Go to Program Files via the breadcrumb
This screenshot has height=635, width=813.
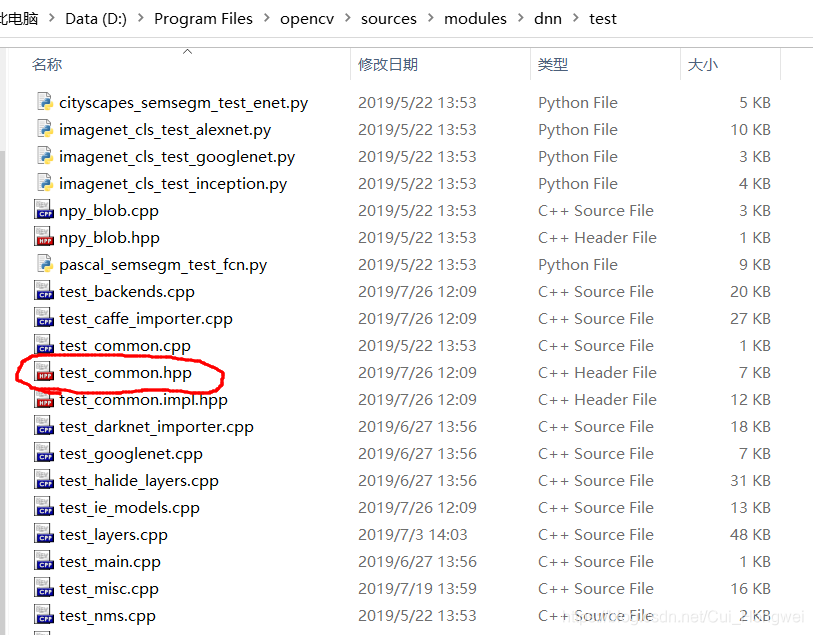[203, 18]
